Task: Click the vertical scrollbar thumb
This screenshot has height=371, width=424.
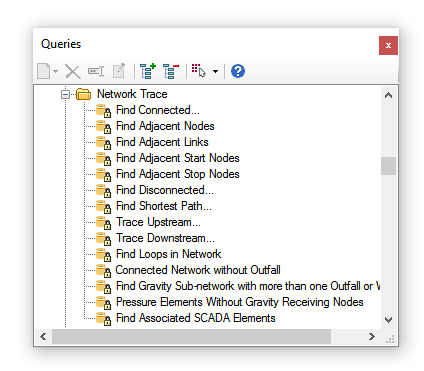Action: tap(388, 166)
